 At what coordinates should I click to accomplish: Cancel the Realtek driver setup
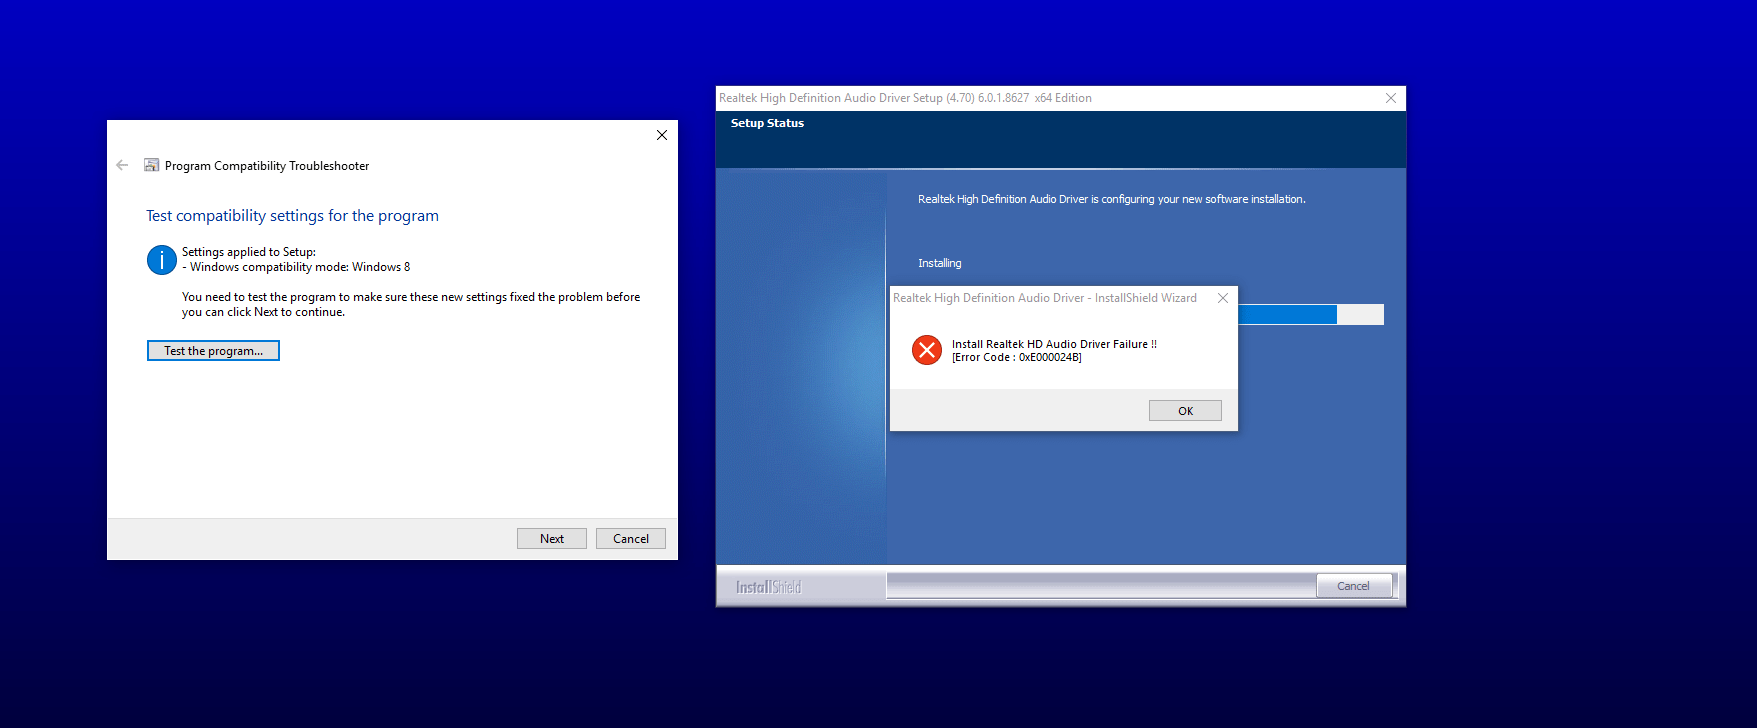click(1354, 586)
